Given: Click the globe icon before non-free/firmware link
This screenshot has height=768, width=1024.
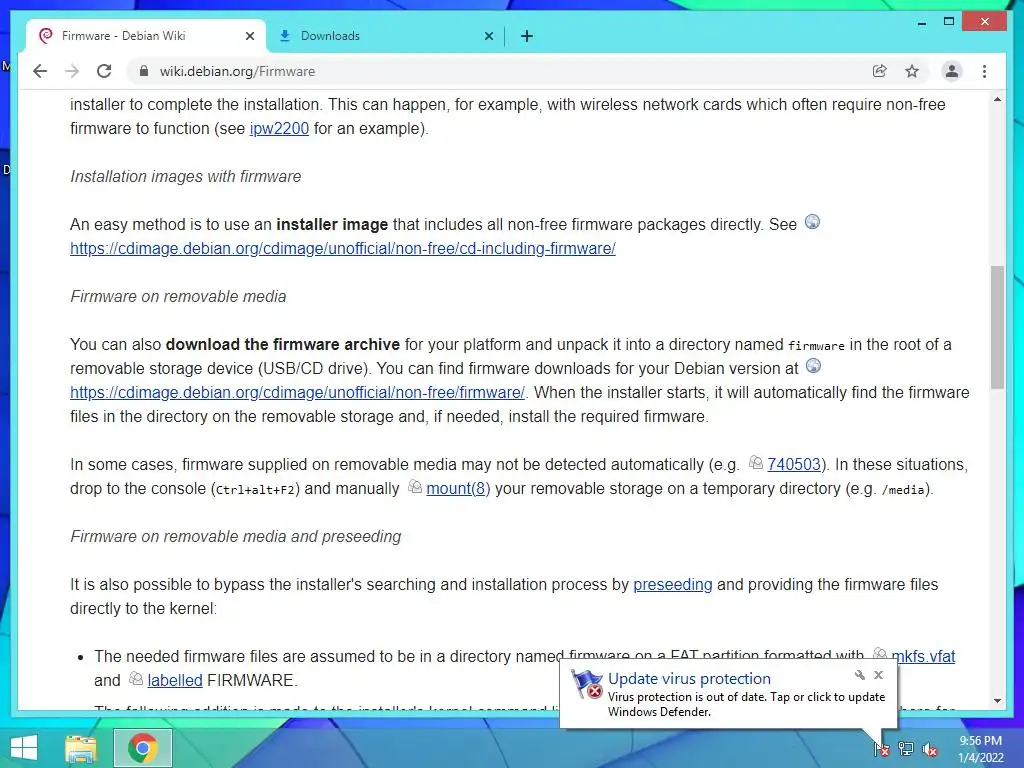Looking at the screenshot, I should pyautogui.click(x=813, y=366).
